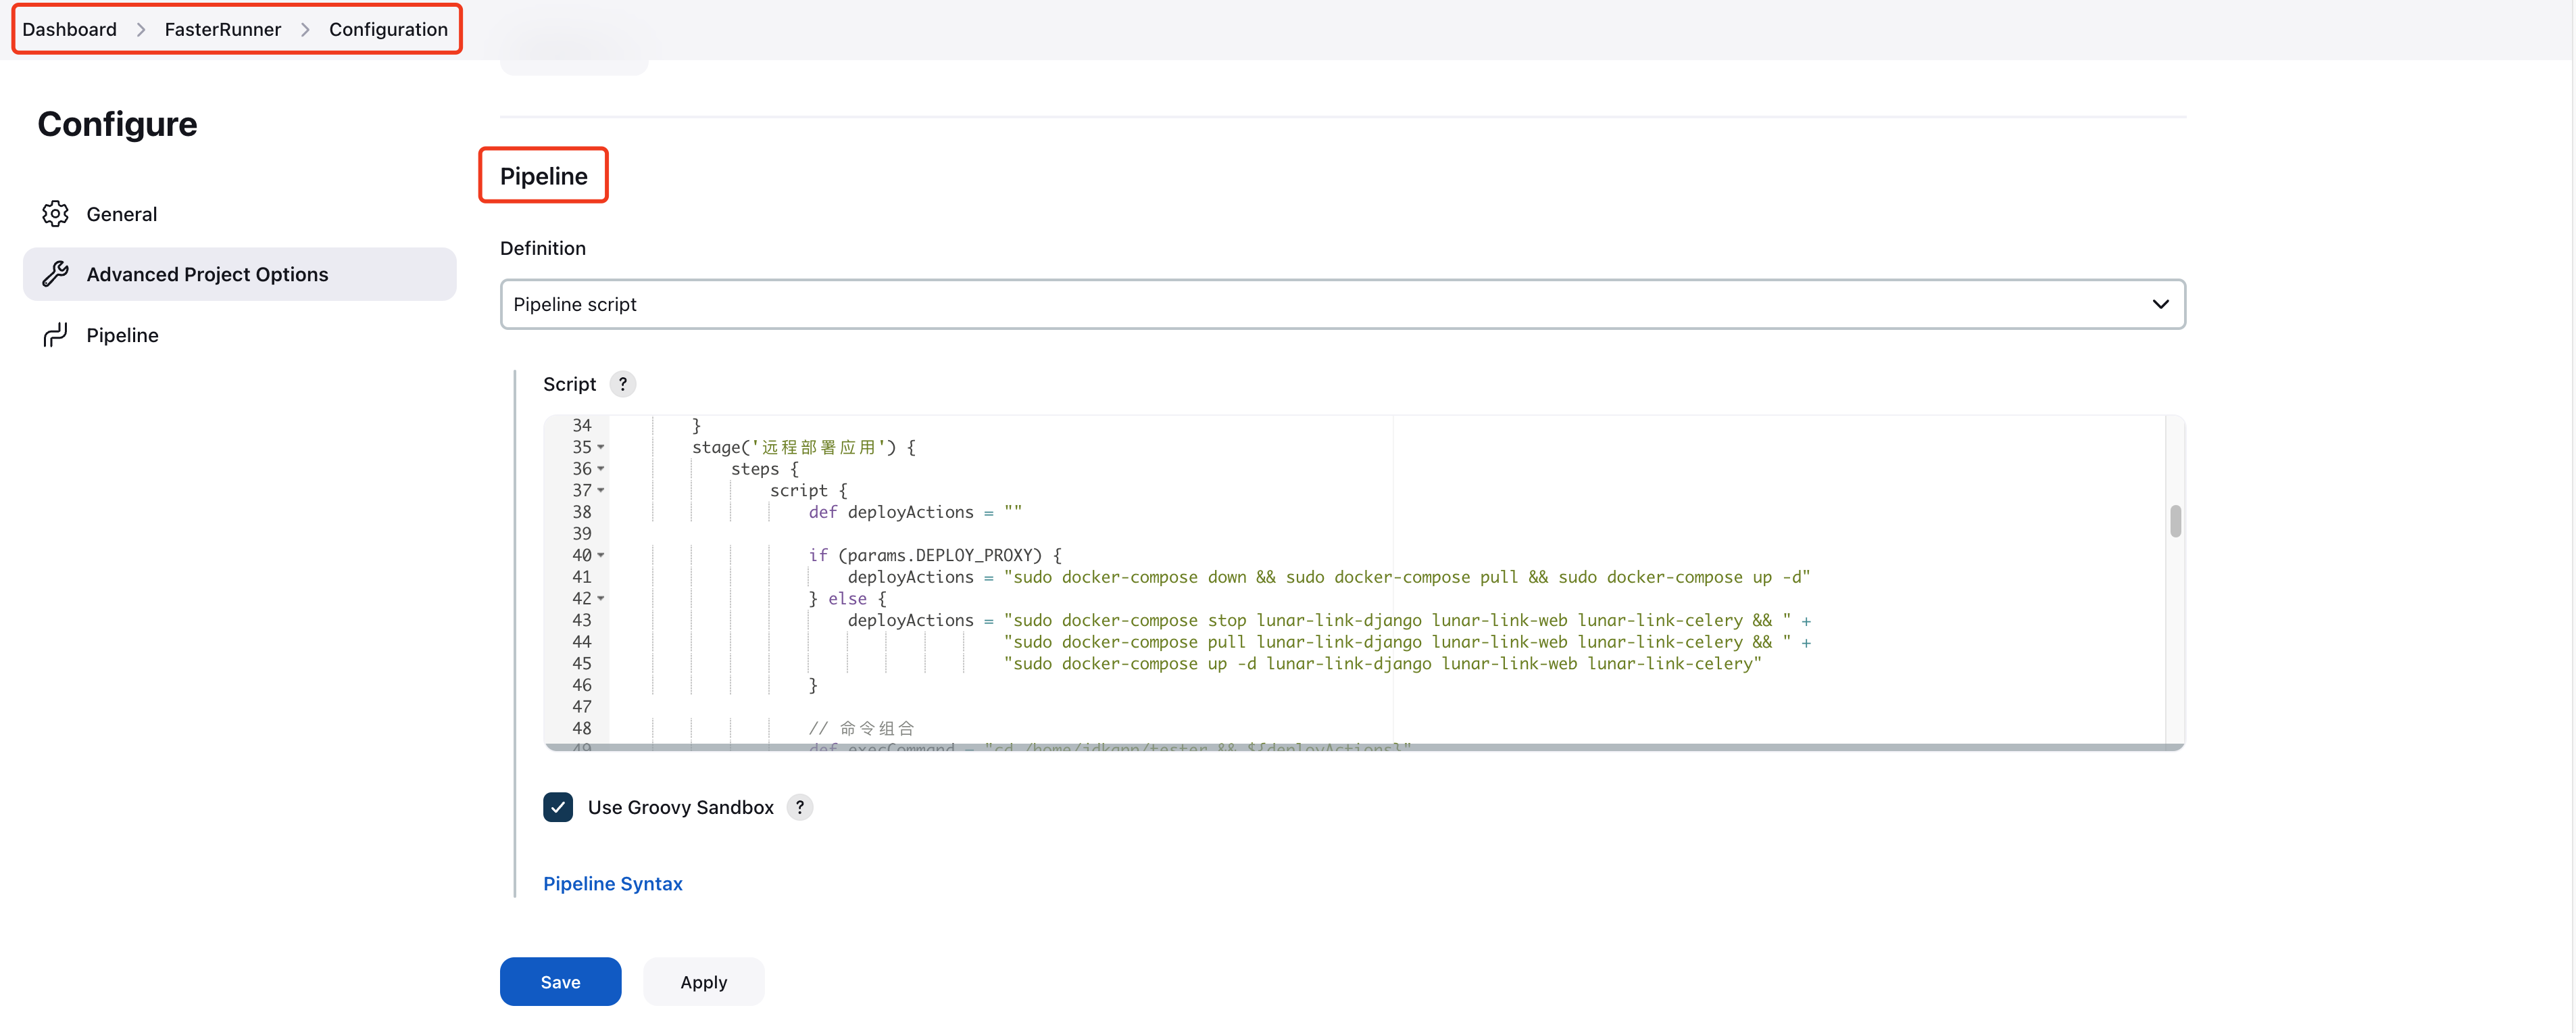Collapse code fold at line 35
Screen dimensions: 2576x1033
pos(601,447)
